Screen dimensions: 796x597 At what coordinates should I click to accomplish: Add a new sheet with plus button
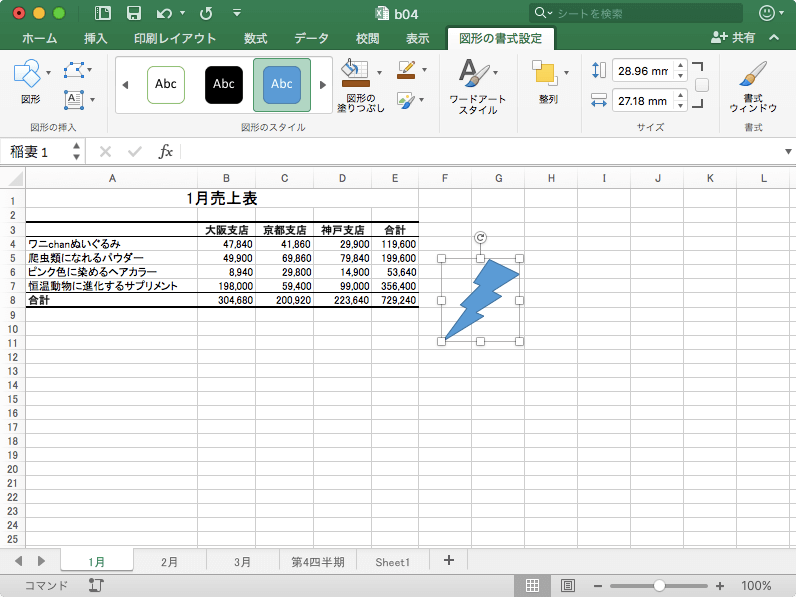[449, 560]
